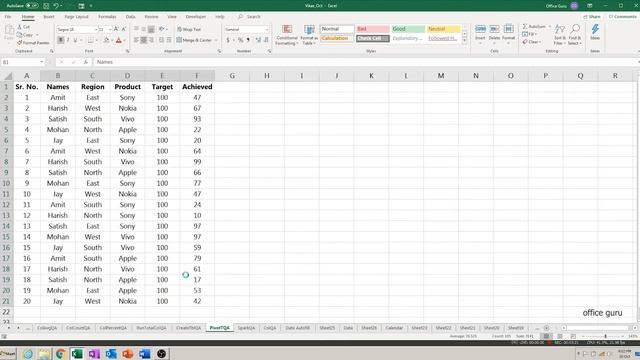Activate Format Painter
Viewport: 640px width, 360px height.
(x=33, y=42)
